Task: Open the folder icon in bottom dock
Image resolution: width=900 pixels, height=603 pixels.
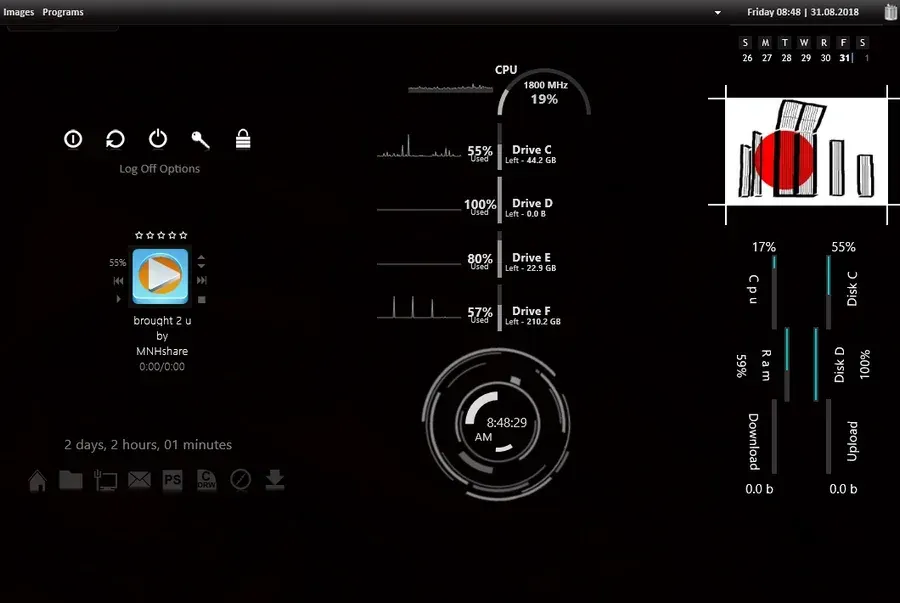Action: (71, 480)
